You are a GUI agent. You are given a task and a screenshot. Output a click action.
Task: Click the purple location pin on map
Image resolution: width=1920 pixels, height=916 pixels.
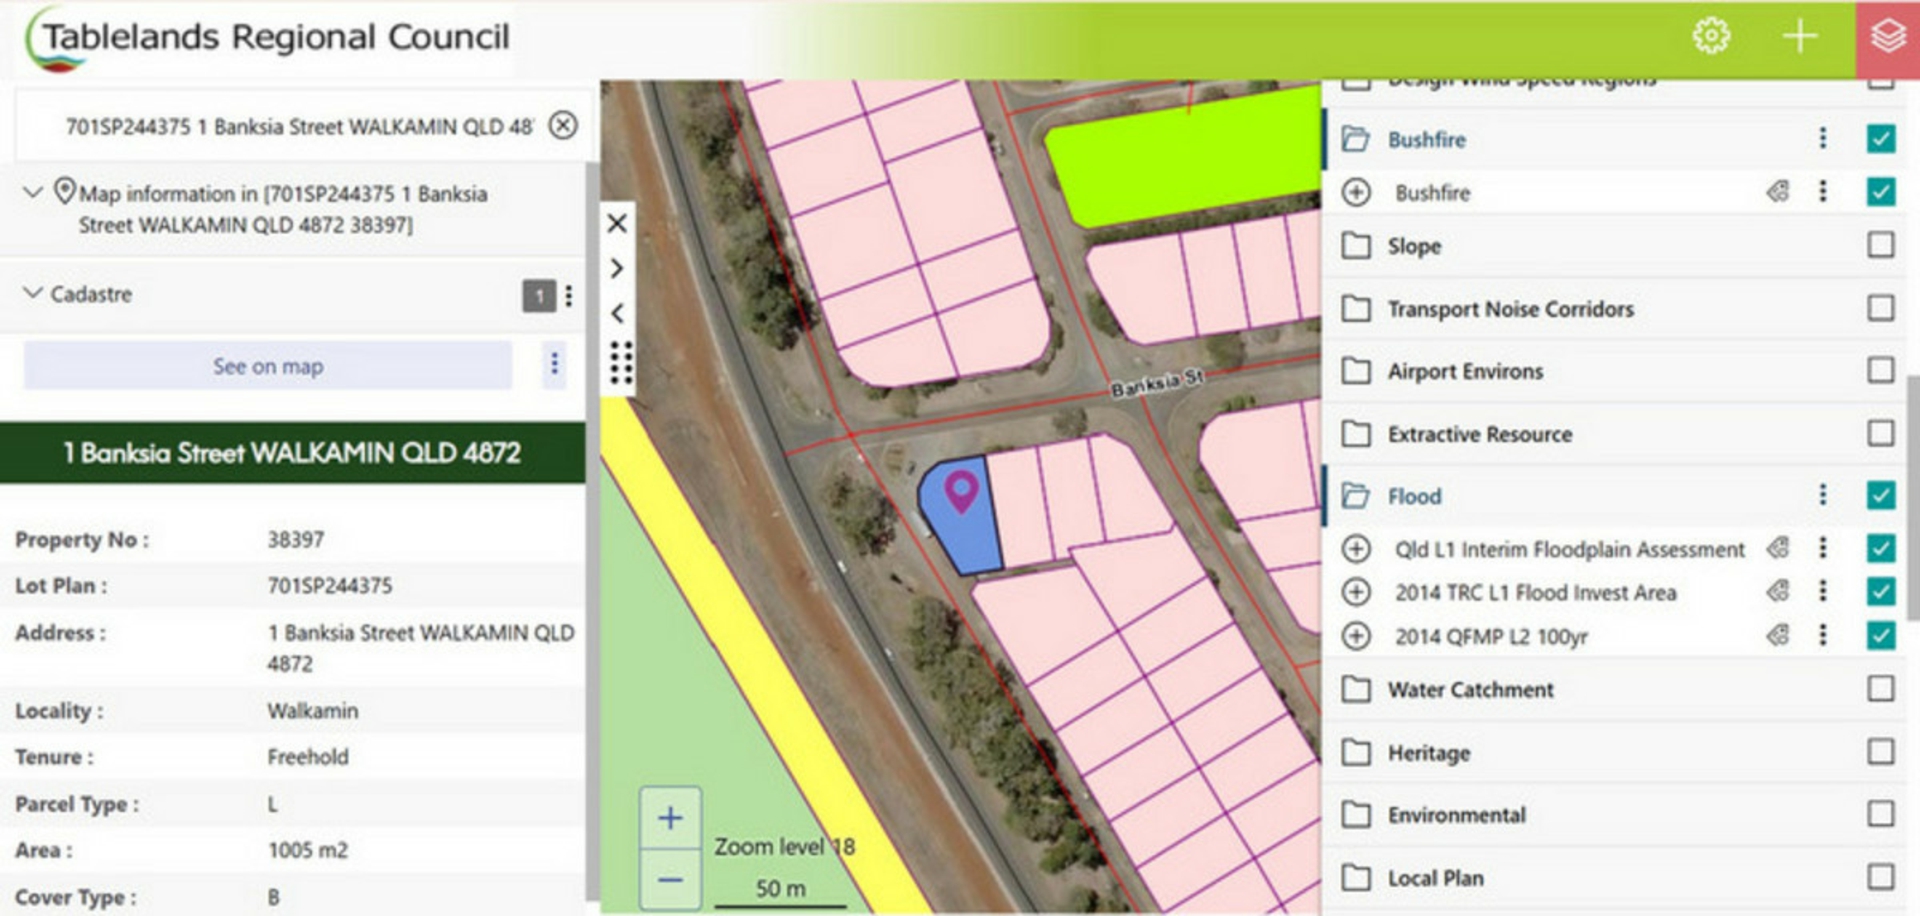[x=961, y=491]
